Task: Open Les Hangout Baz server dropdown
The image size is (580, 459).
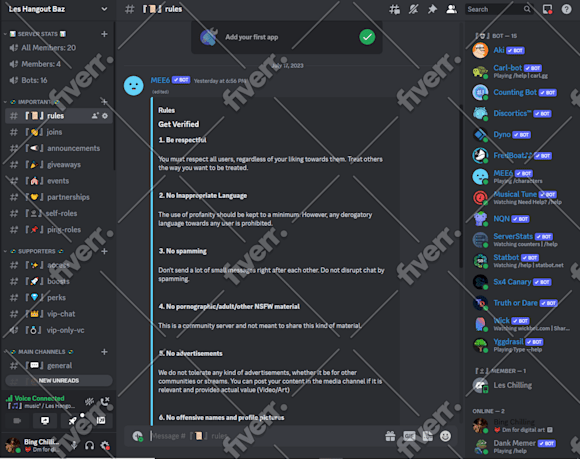Action: pos(57,9)
